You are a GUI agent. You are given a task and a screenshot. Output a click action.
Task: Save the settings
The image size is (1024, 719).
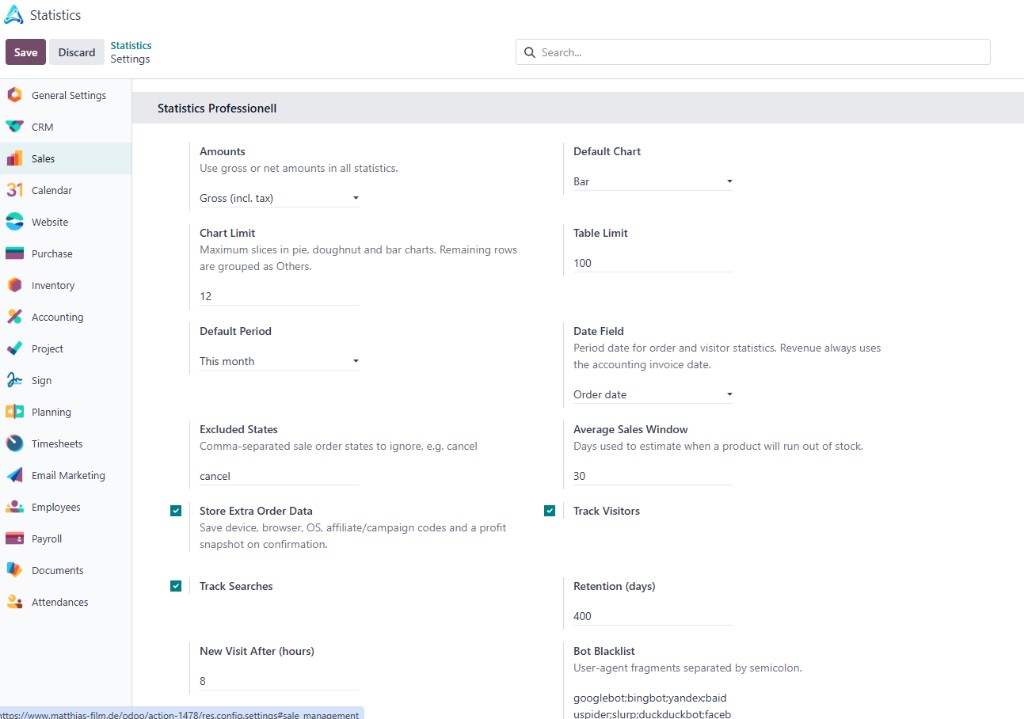25,52
